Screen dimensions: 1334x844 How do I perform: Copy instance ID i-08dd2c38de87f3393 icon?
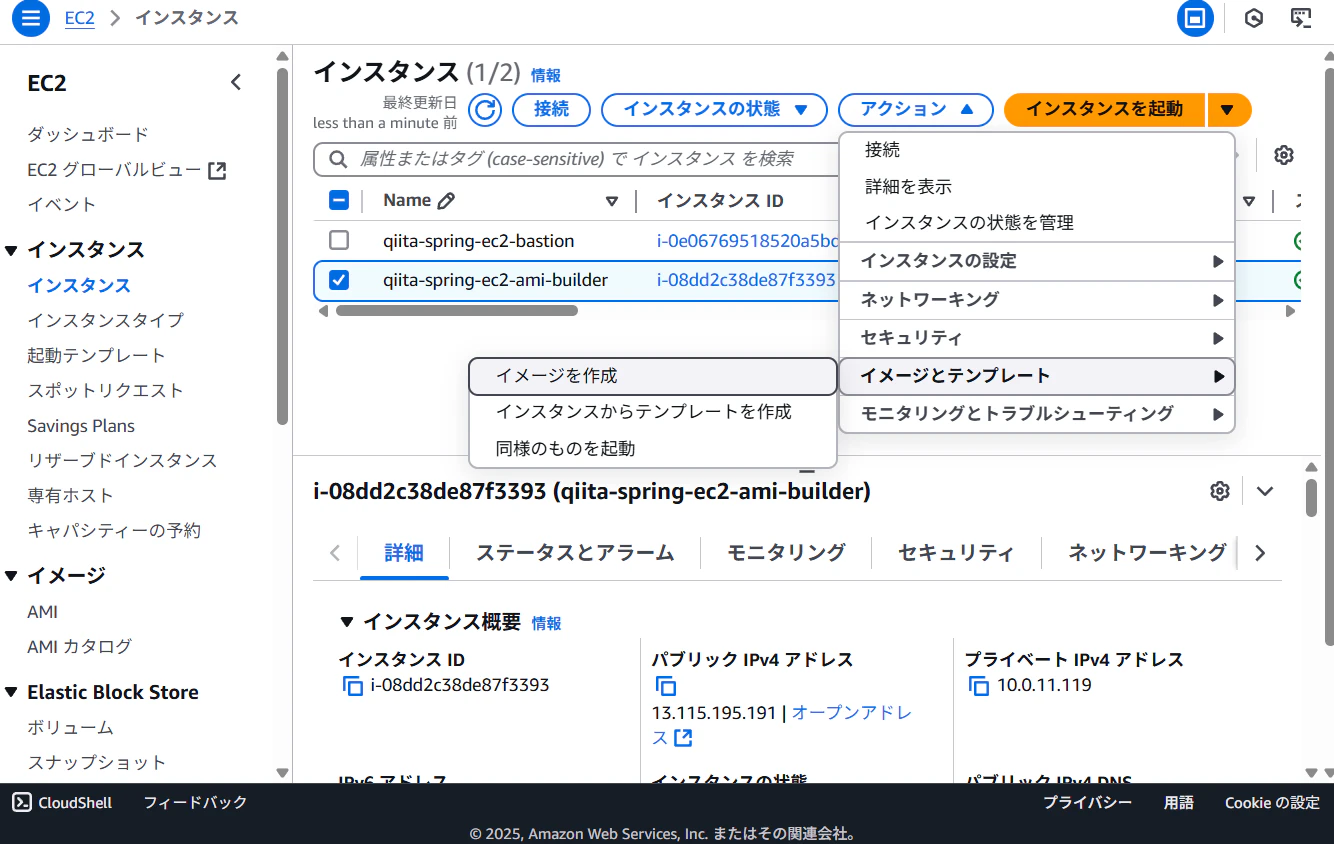coord(352,686)
